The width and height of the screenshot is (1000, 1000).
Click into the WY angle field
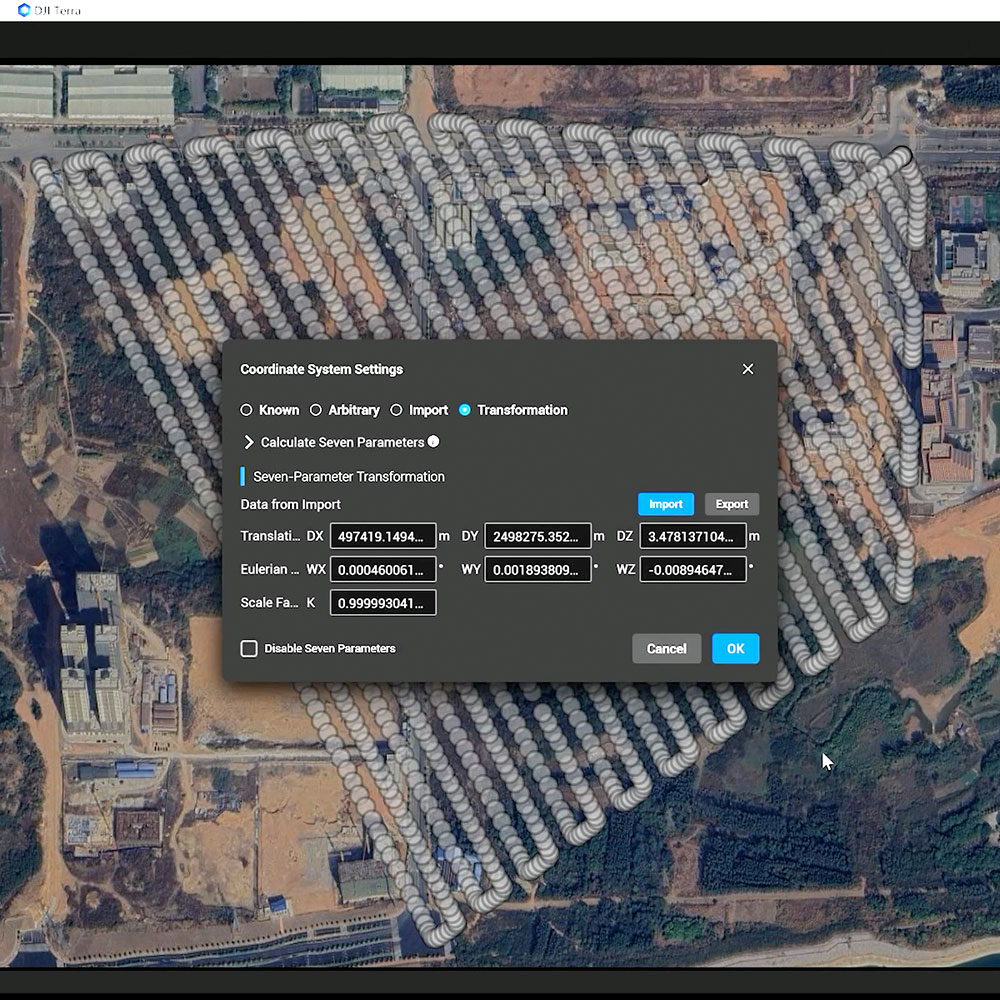tap(537, 569)
